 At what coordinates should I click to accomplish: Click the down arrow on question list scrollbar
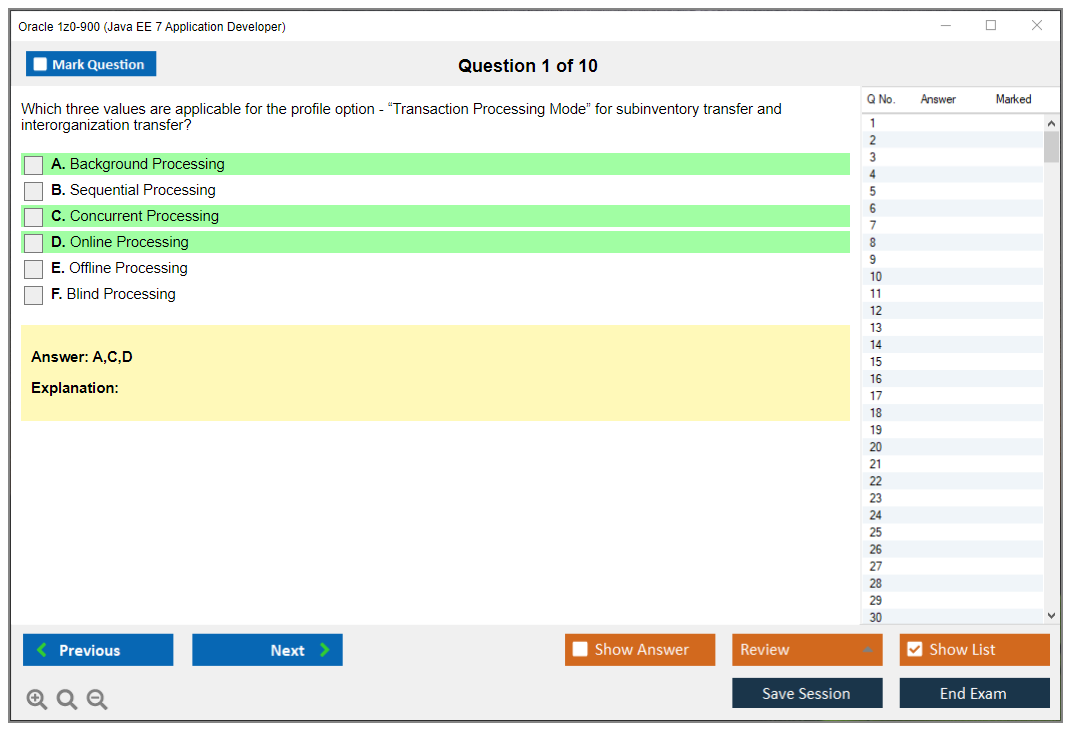pyautogui.click(x=1050, y=614)
